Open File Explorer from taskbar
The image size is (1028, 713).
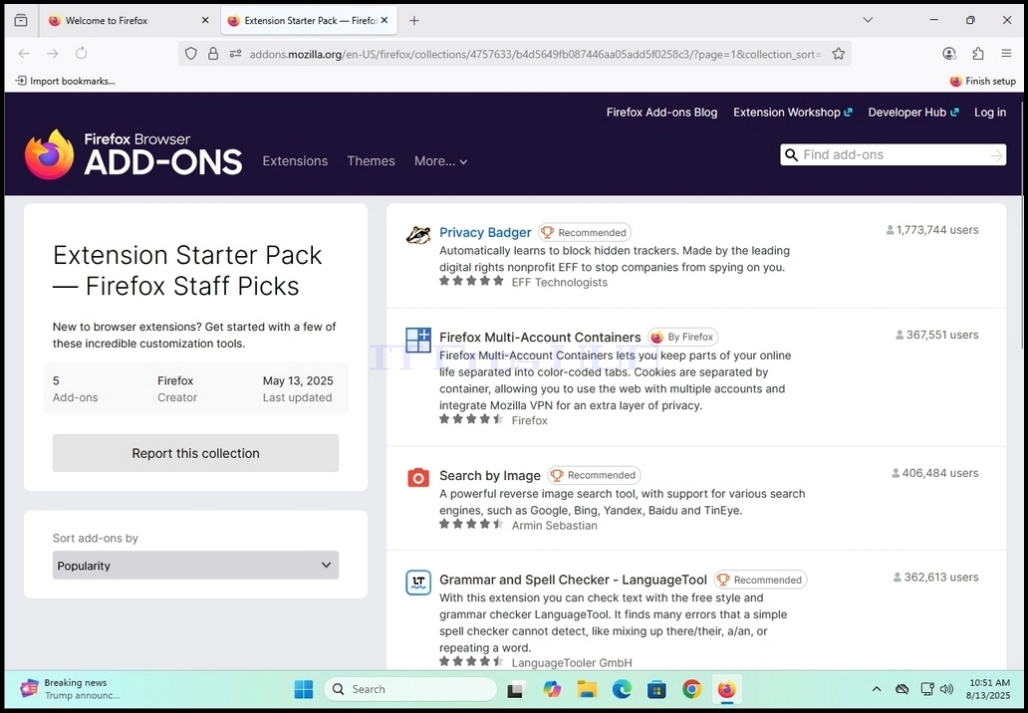coord(587,689)
